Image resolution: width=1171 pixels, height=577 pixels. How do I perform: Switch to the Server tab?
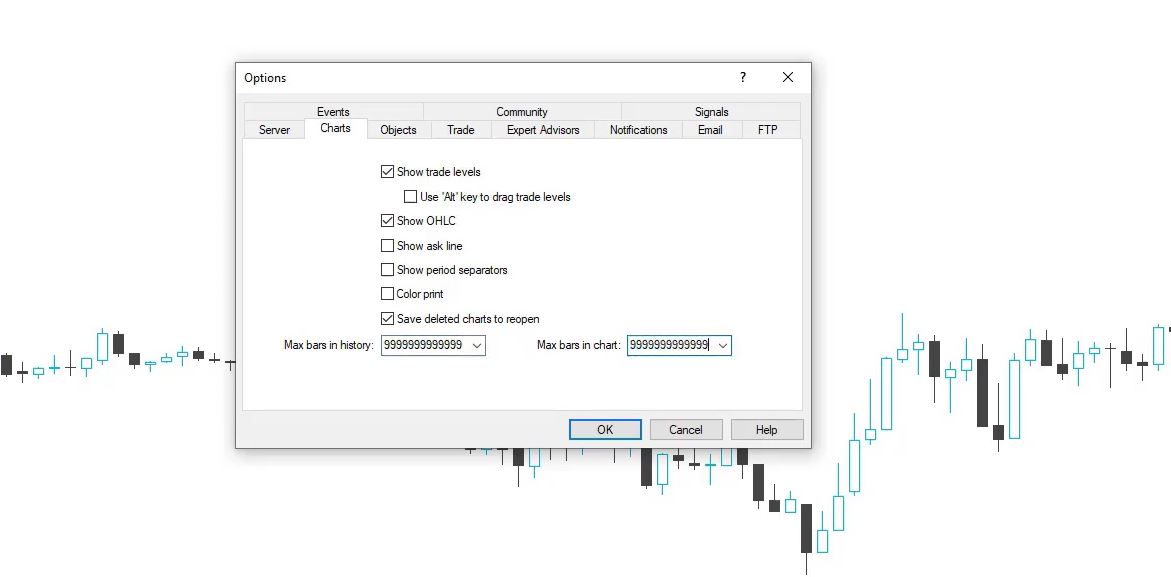[274, 129]
